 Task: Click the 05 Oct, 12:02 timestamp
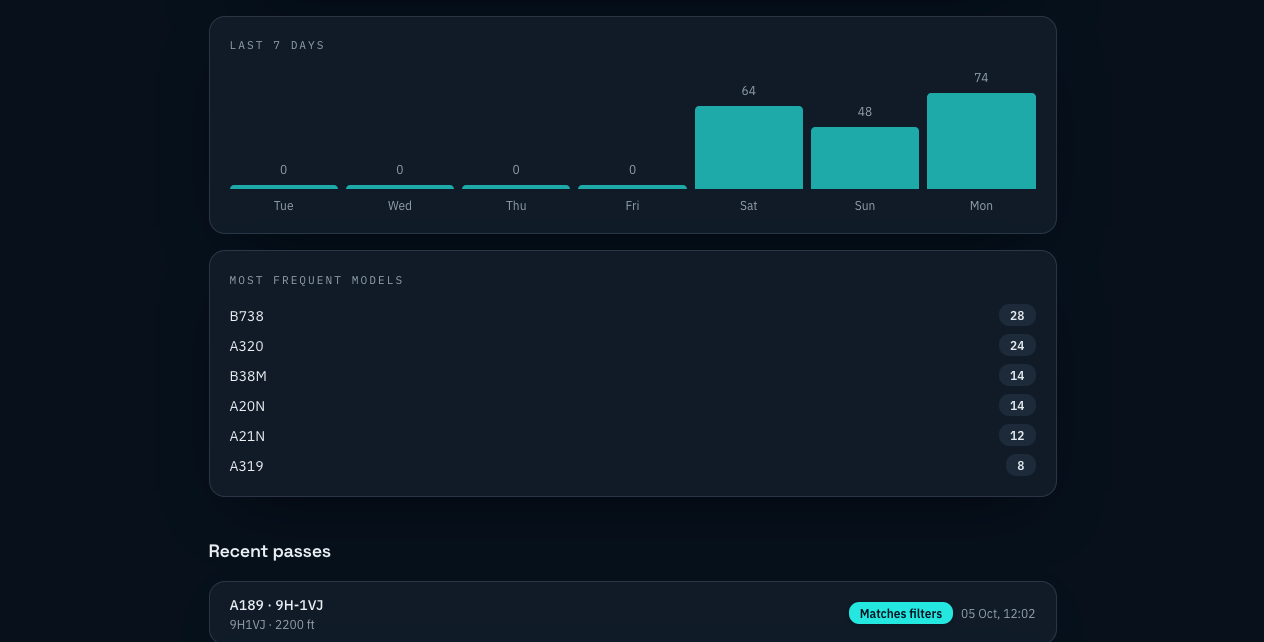[x=998, y=614]
